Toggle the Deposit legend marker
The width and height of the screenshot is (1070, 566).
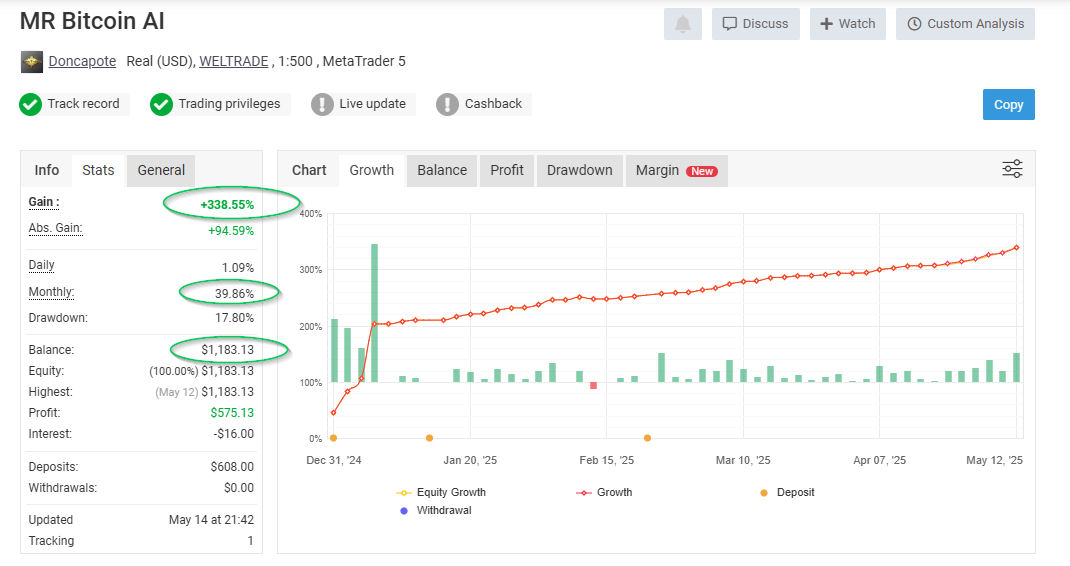point(787,492)
